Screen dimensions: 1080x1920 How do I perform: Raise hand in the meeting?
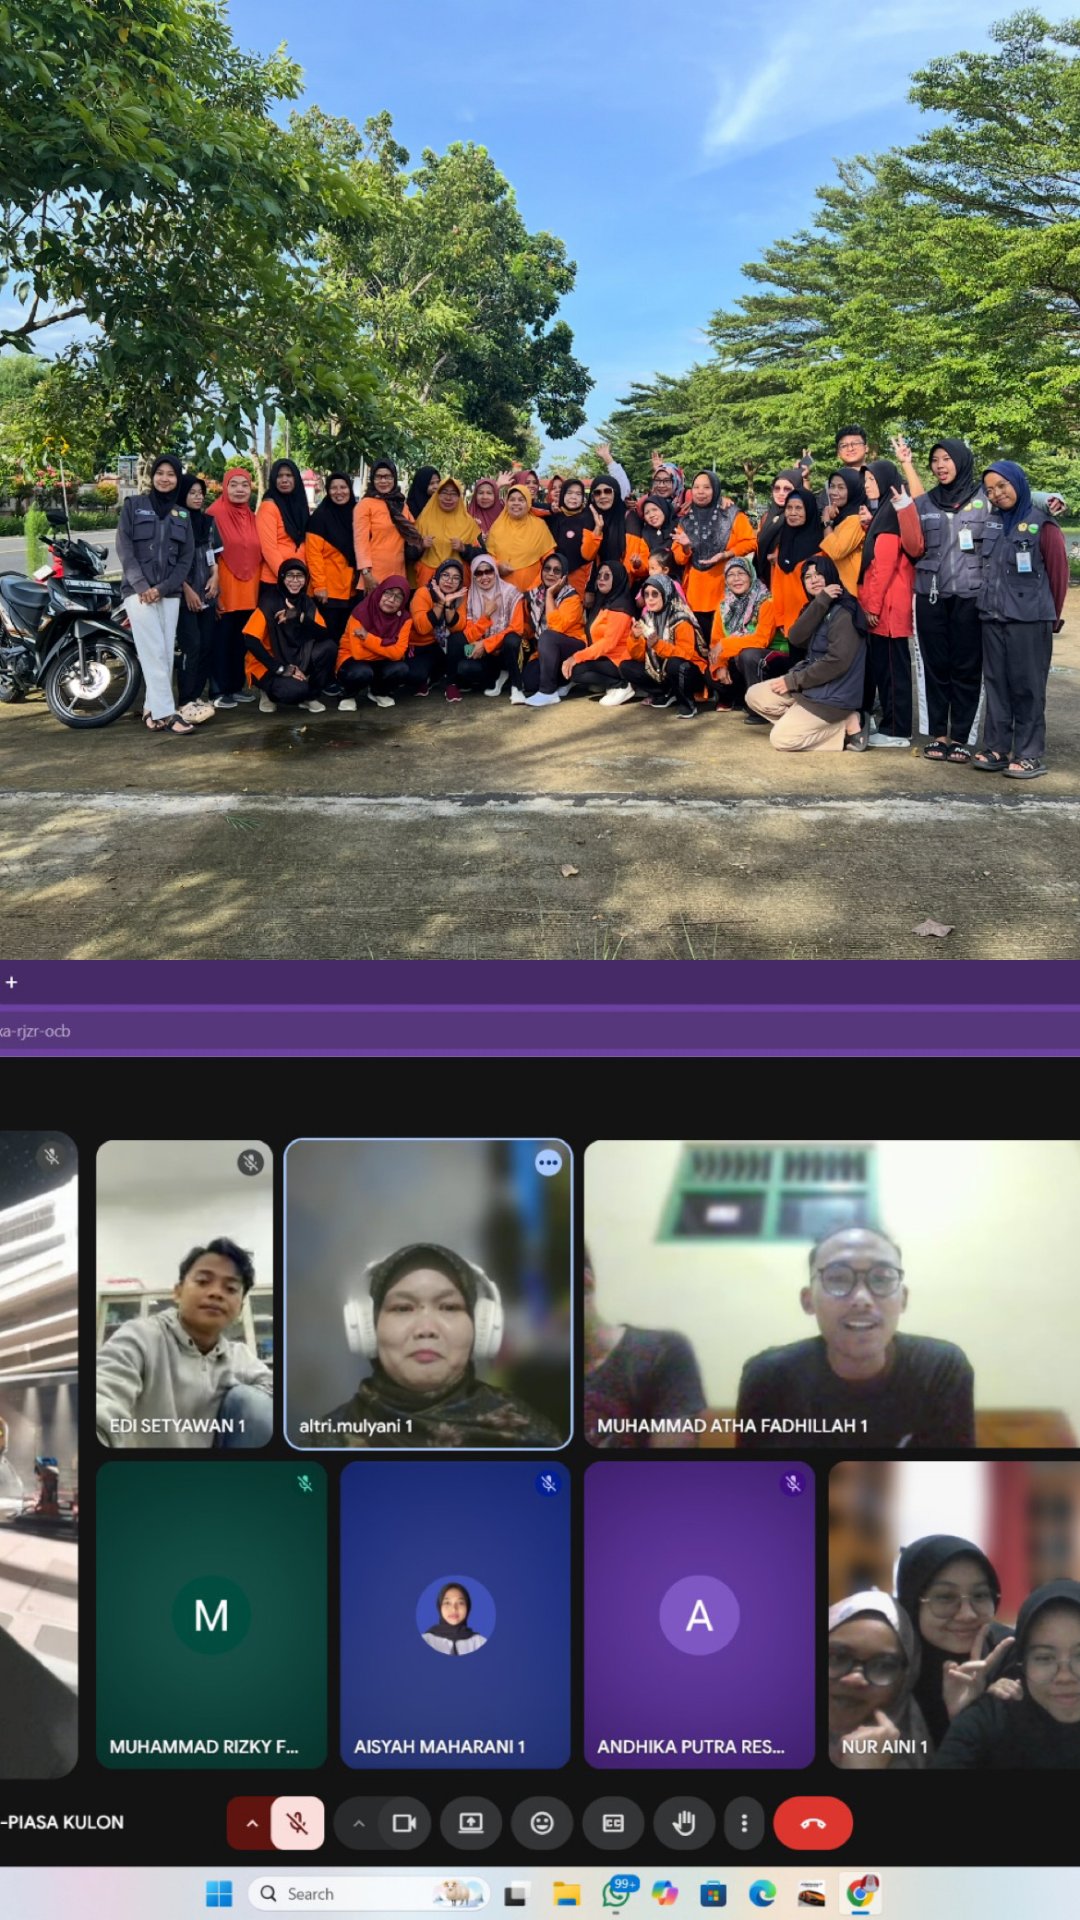(684, 1823)
